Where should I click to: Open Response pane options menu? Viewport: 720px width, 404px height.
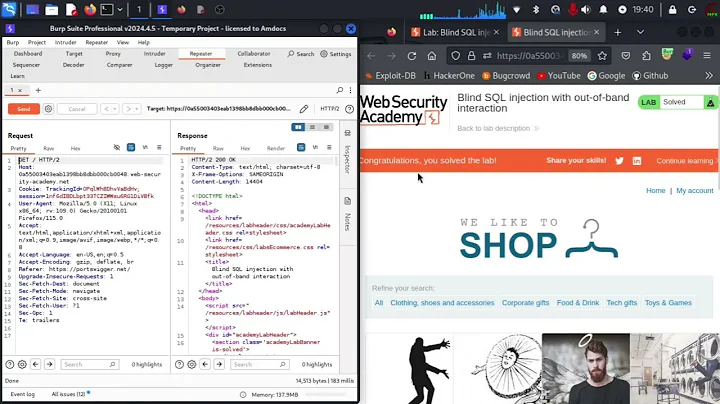pos(329,147)
